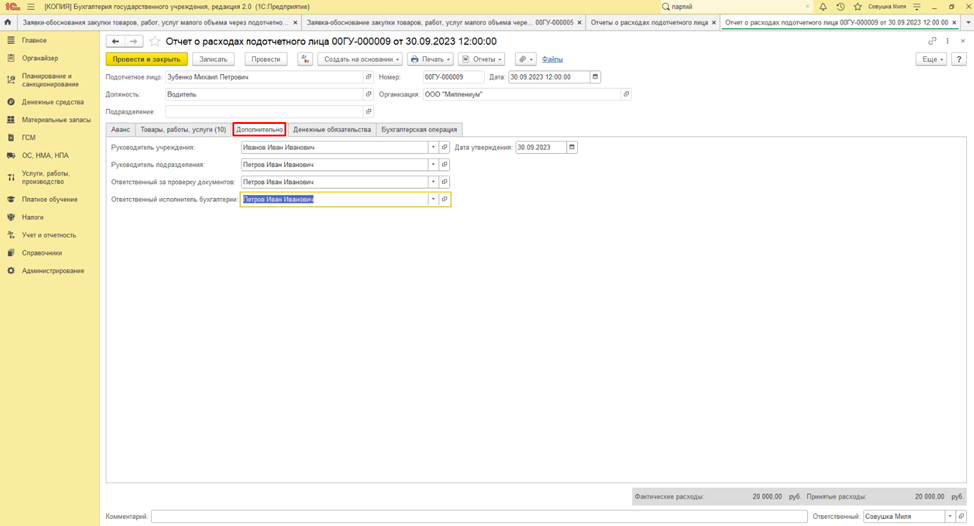Open Руководитель подразделения record link icon
Viewport: 974px width, 526px height.
tap(444, 165)
